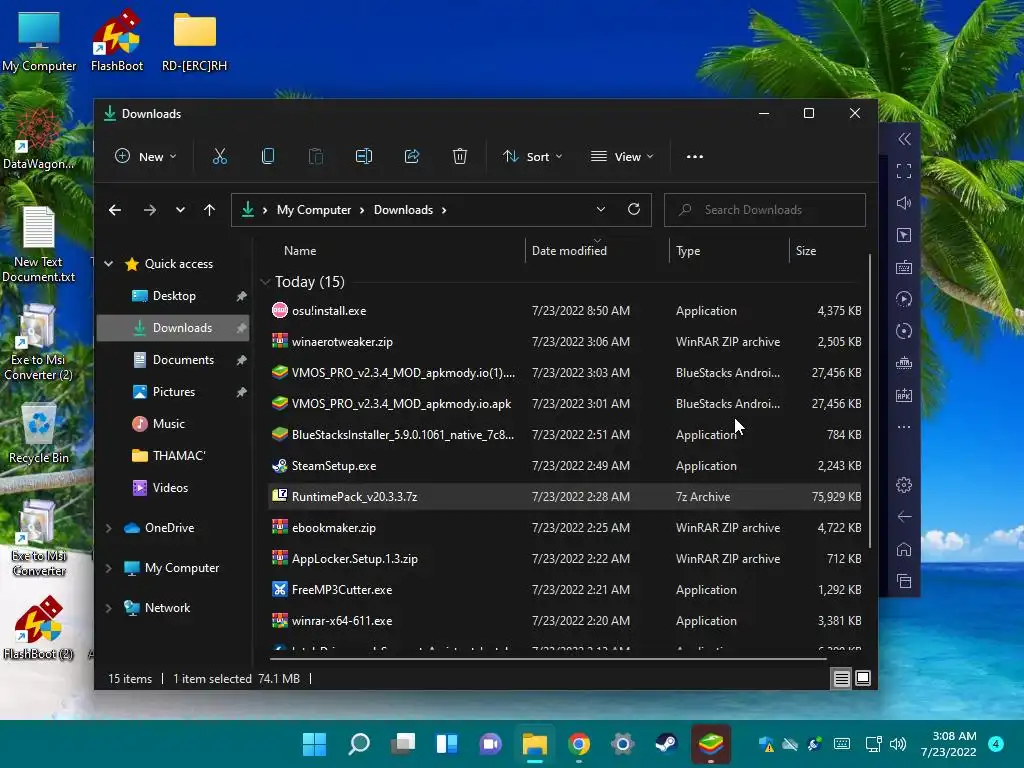Expand address bar history dropdown

click(601, 210)
